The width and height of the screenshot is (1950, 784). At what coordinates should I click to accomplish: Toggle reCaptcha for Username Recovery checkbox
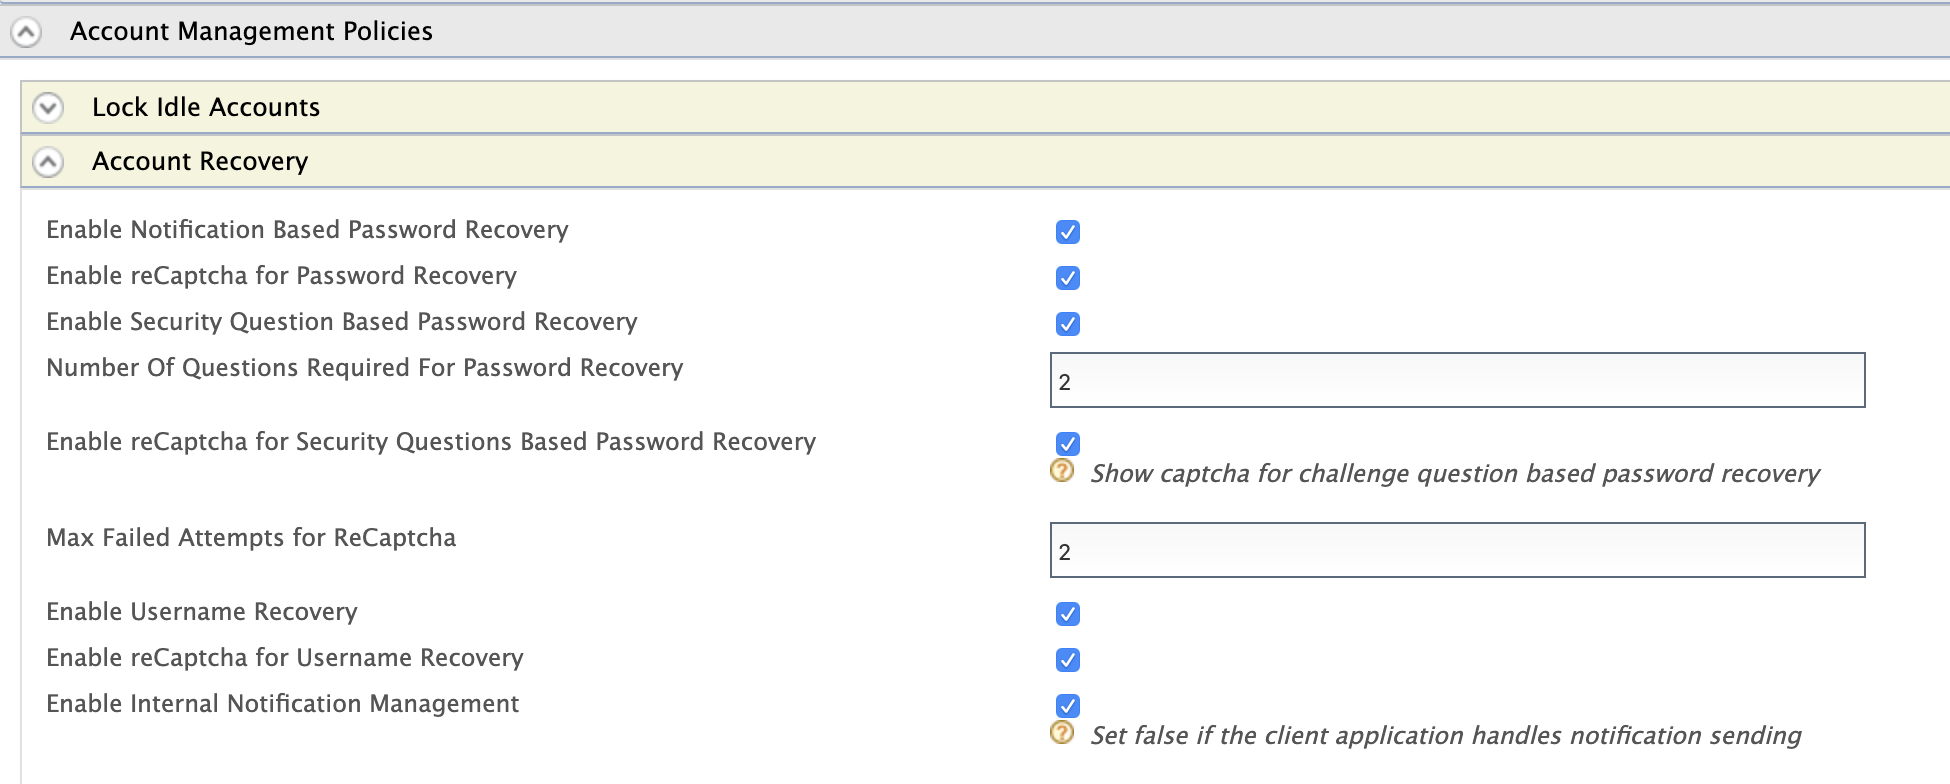(1068, 660)
